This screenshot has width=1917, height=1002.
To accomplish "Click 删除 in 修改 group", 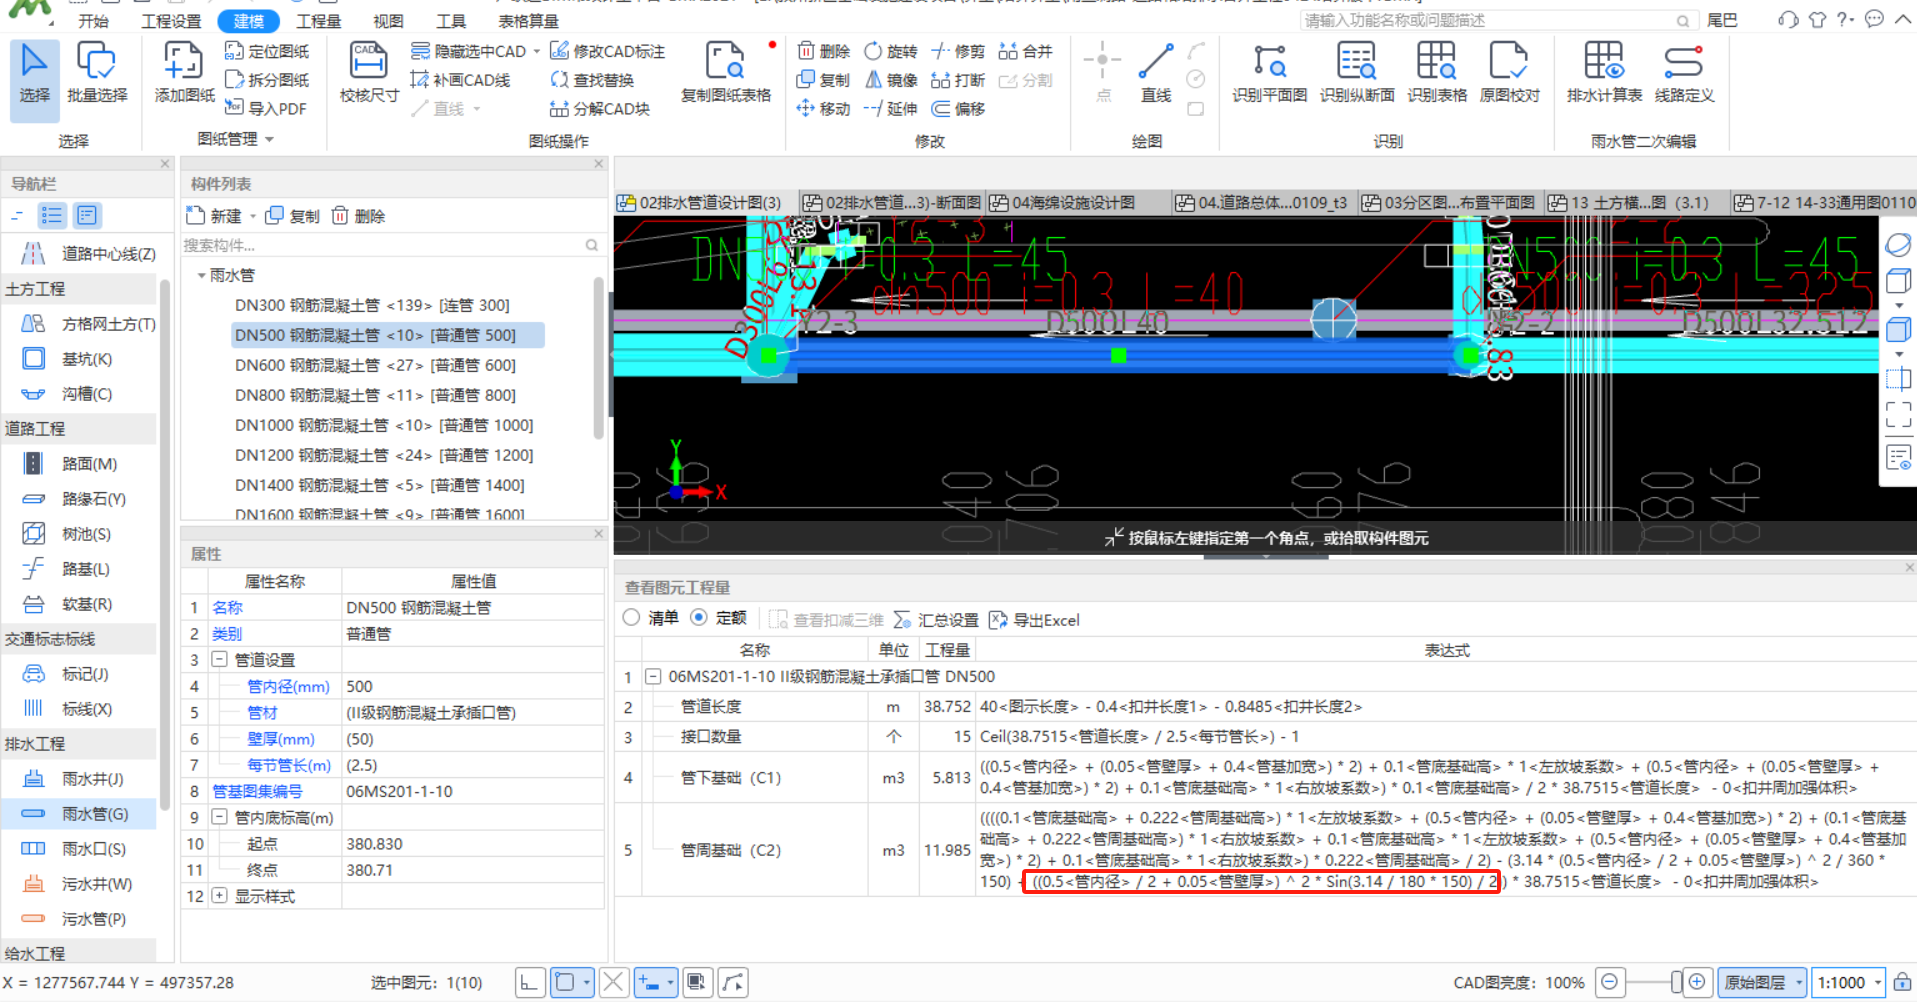I will pos(823,51).
